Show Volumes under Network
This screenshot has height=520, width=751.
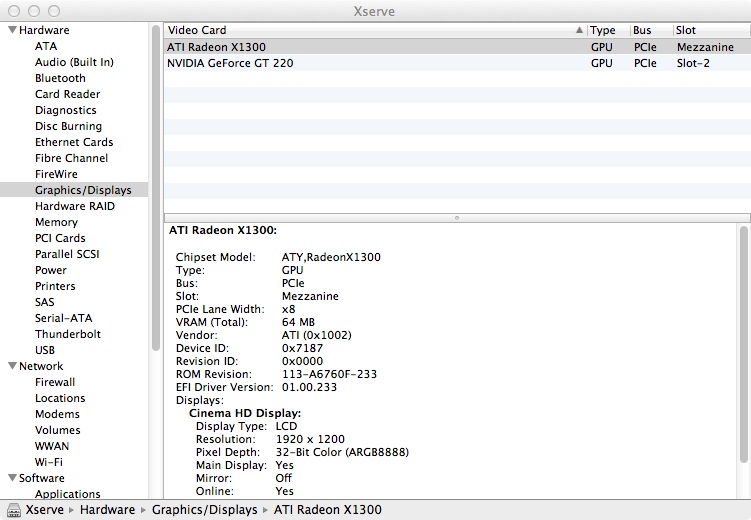click(x=57, y=430)
